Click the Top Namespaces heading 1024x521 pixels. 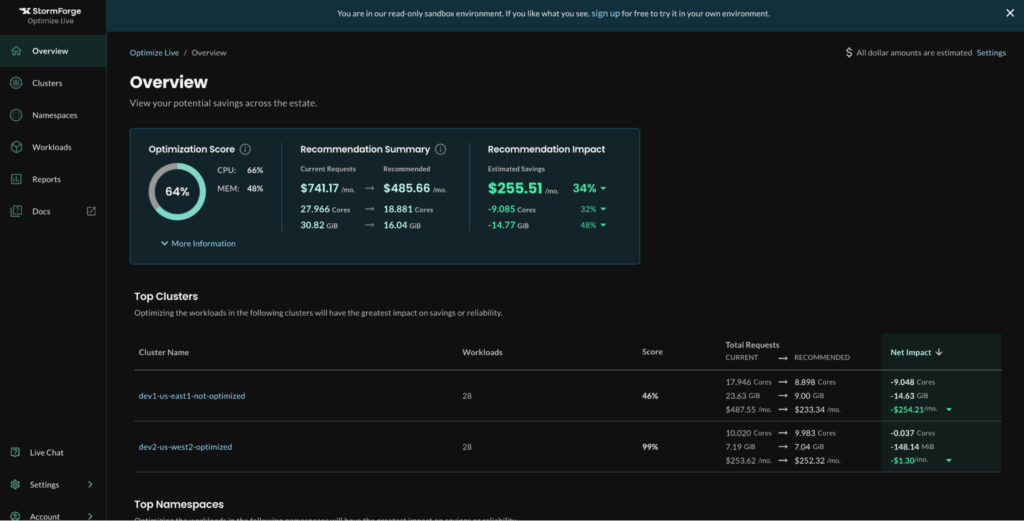[x=179, y=504]
